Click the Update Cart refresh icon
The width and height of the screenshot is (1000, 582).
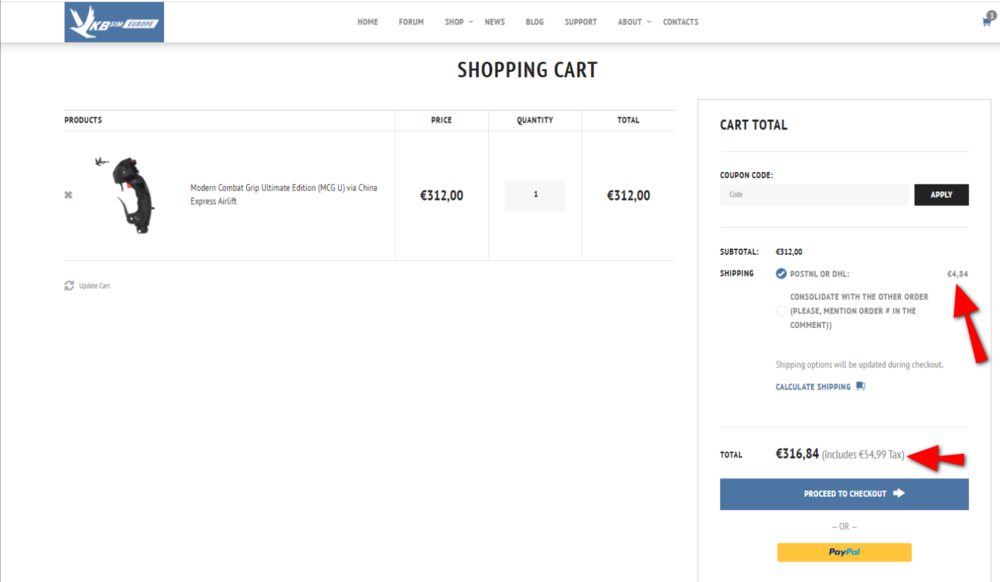(x=69, y=286)
